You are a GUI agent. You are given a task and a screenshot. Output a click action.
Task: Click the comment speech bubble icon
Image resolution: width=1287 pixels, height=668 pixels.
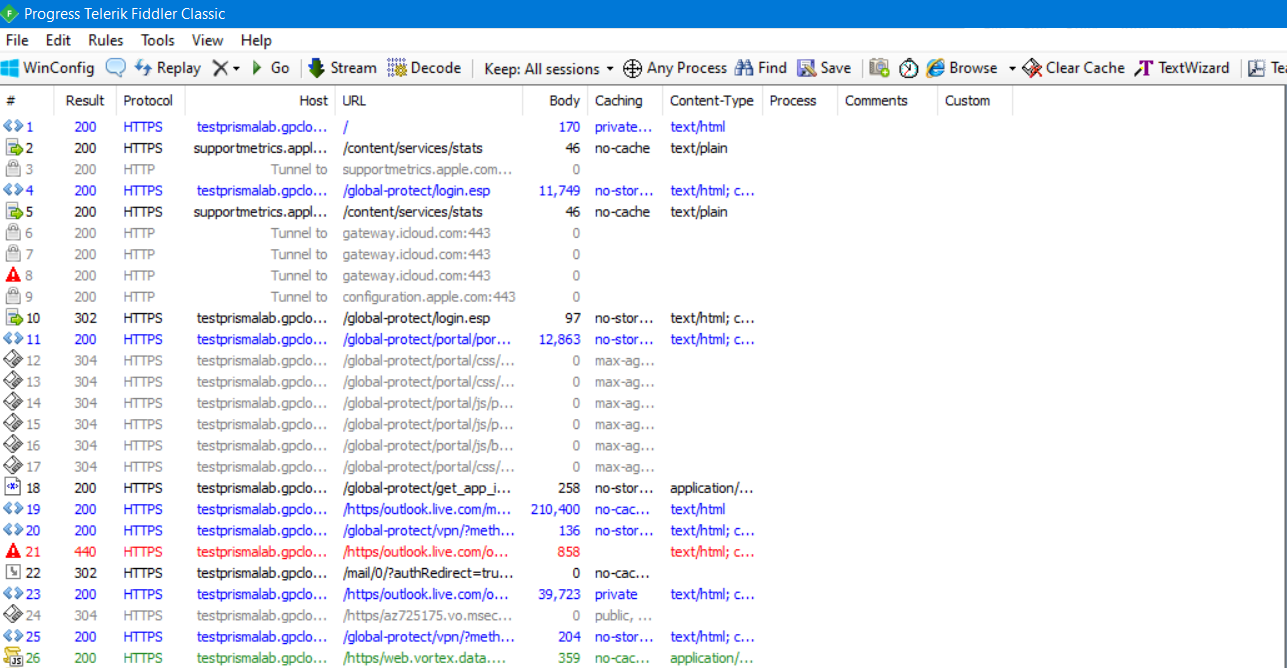coord(116,68)
